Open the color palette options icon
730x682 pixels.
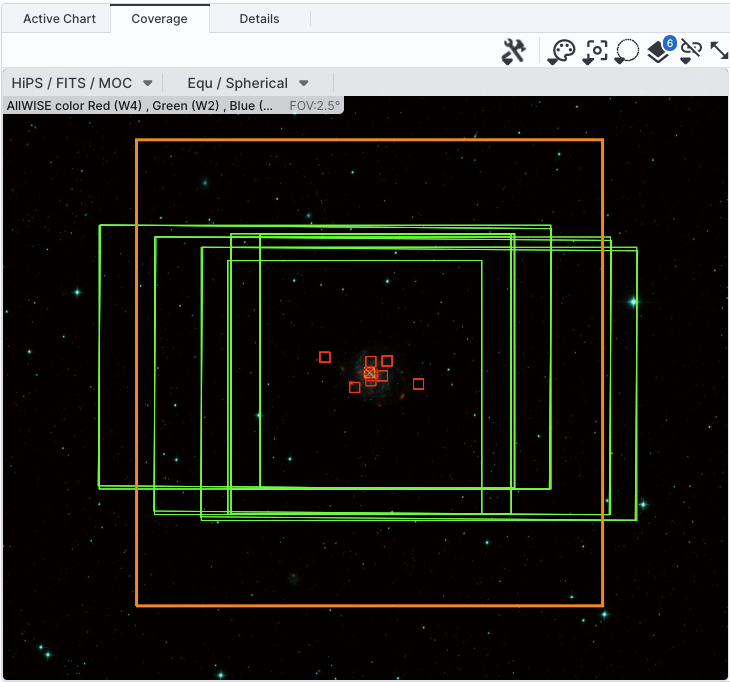561,51
